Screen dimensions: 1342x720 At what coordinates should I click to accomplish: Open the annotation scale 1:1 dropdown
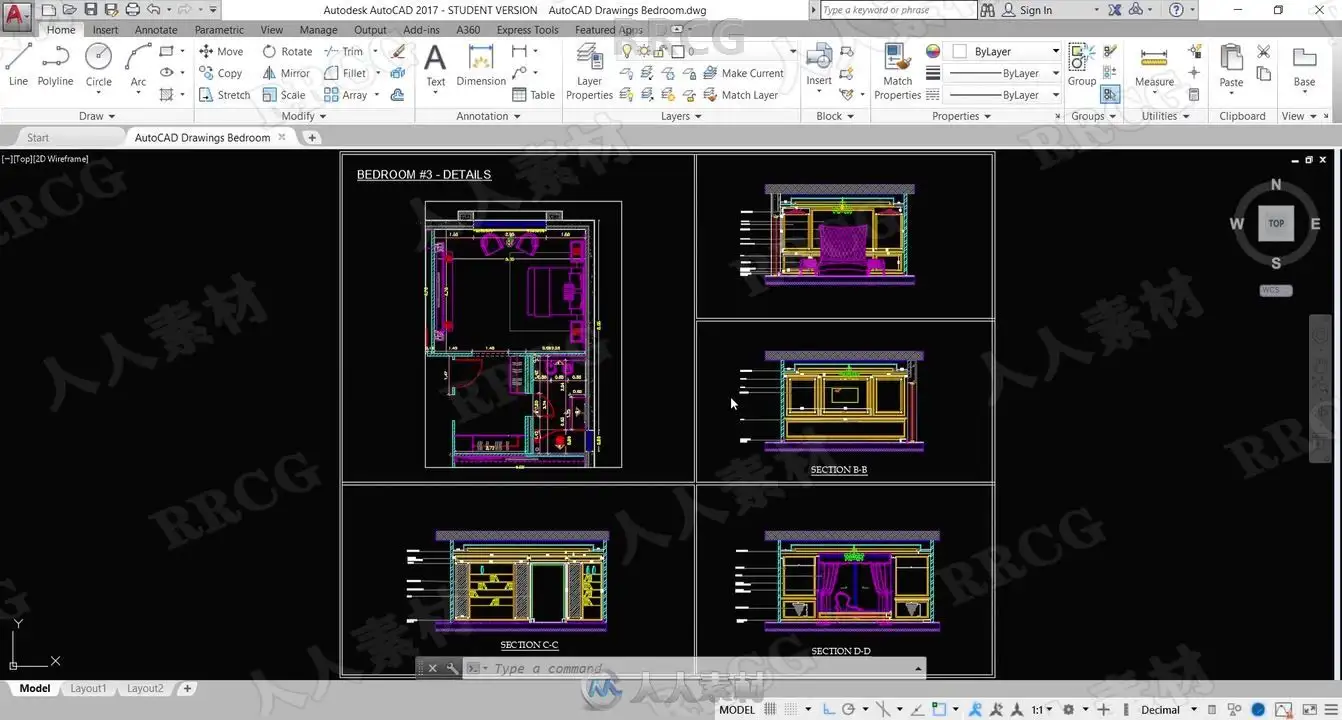pyautogui.click(x=1041, y=710)
